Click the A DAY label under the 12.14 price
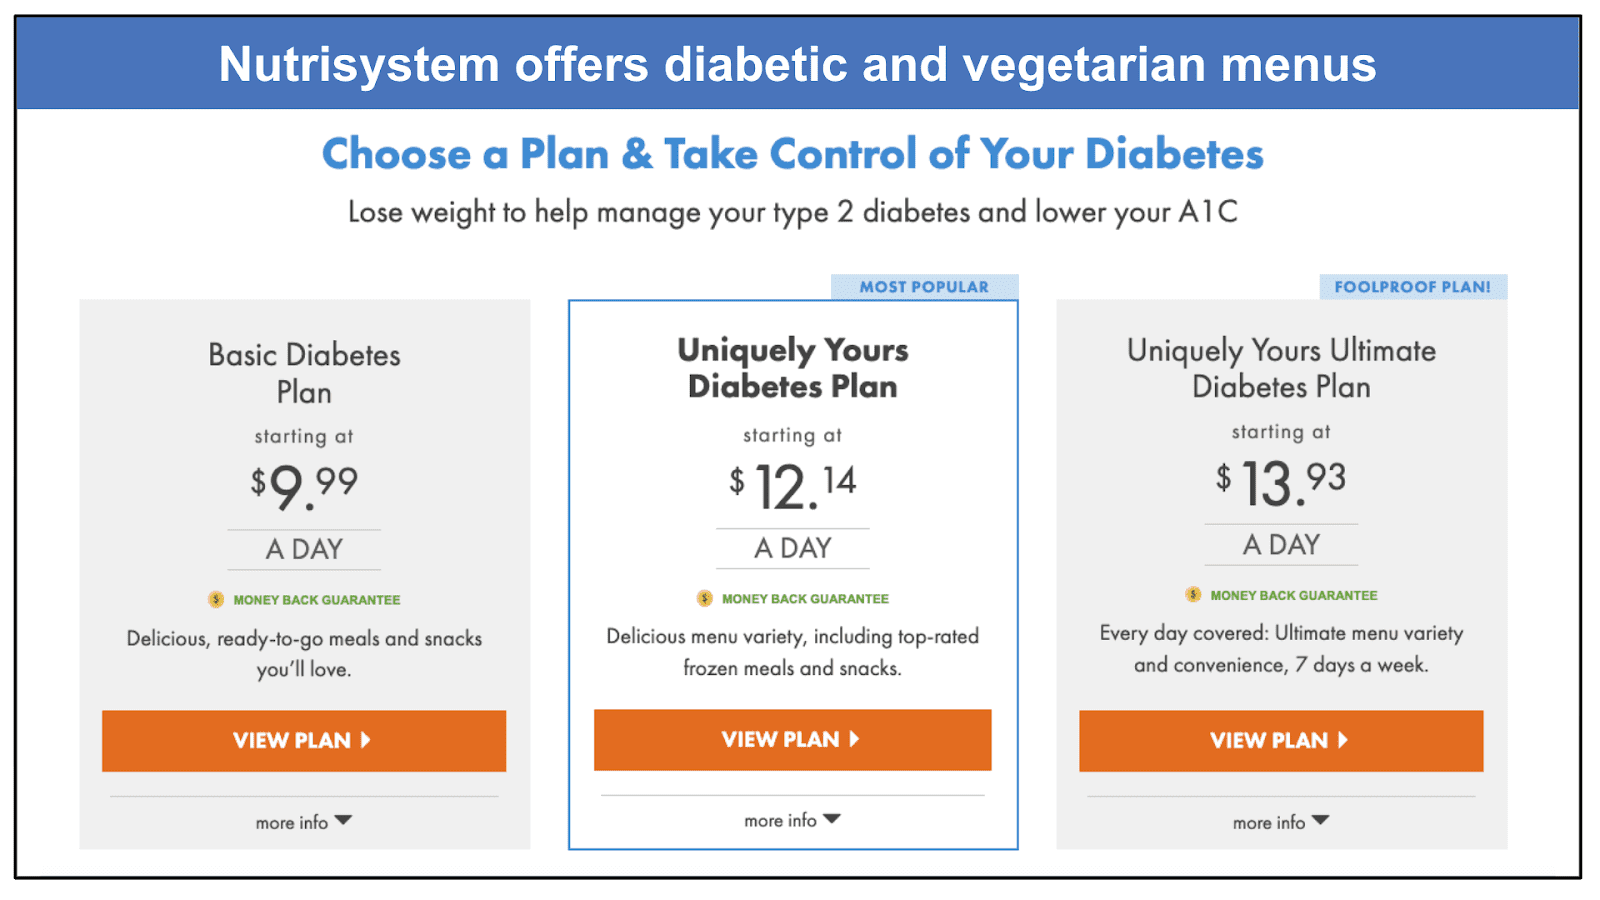The width and height of the screenshot is (1600, 900). 791,547
